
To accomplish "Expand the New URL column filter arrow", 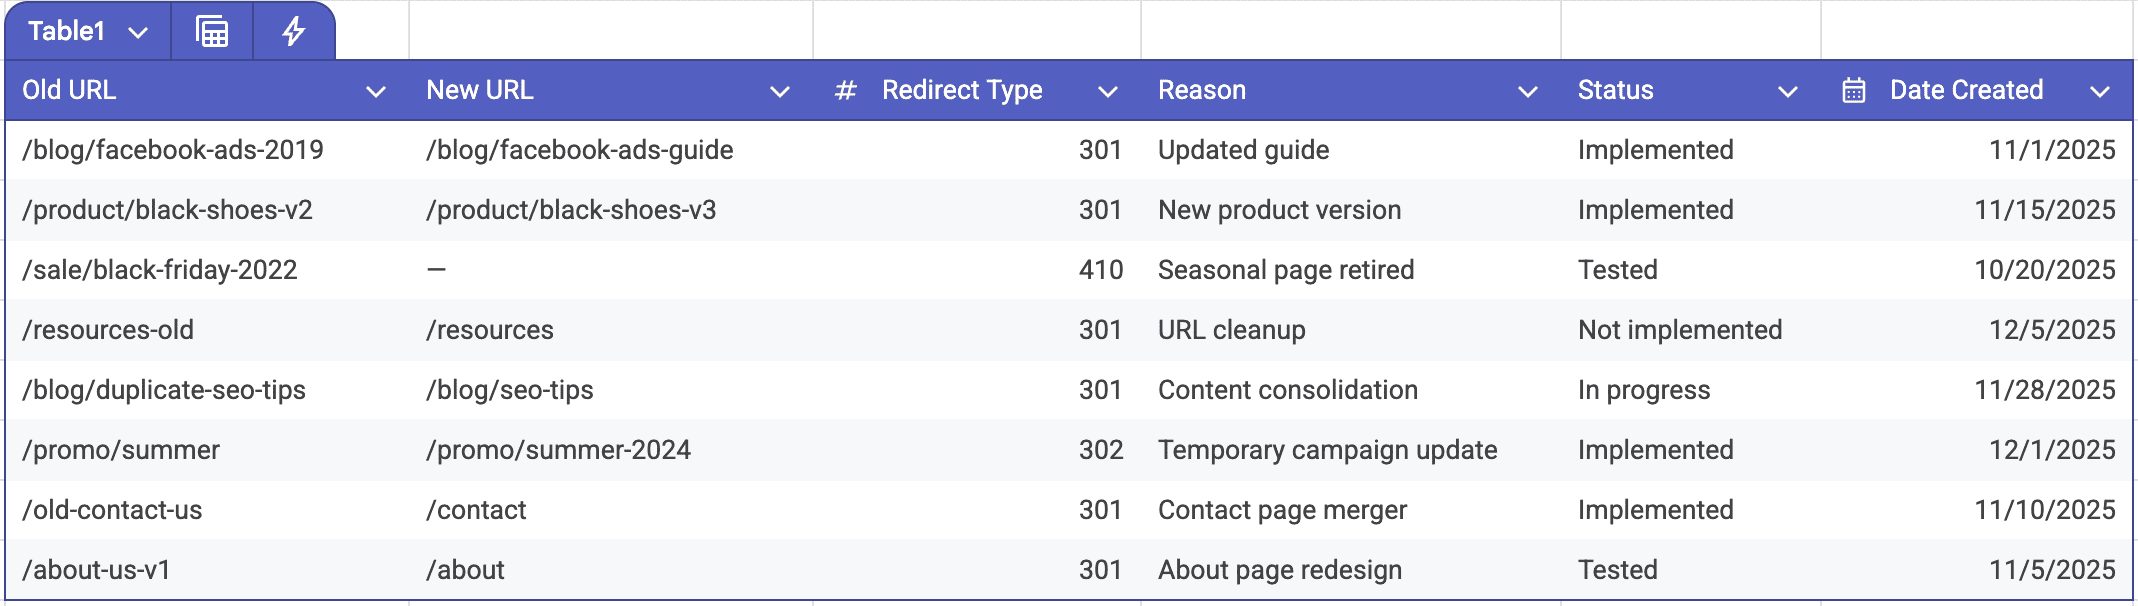I will pyautogui.click(x=780, y=92).
